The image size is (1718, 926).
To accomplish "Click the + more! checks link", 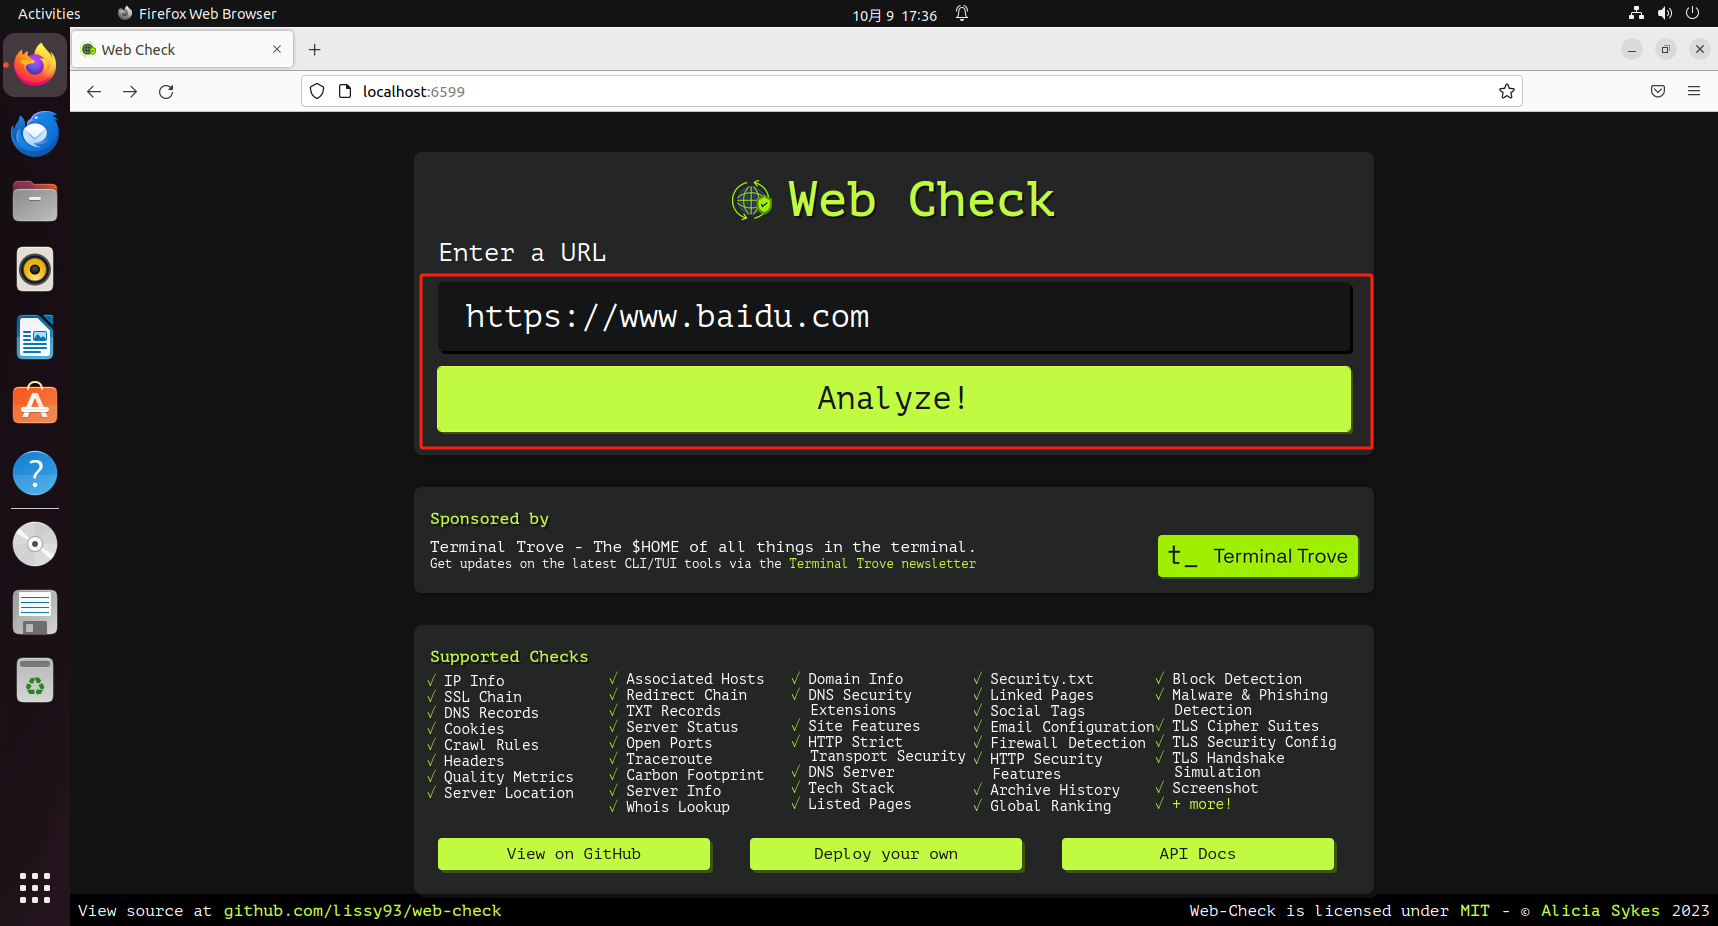I will [x=1201, y=804].
